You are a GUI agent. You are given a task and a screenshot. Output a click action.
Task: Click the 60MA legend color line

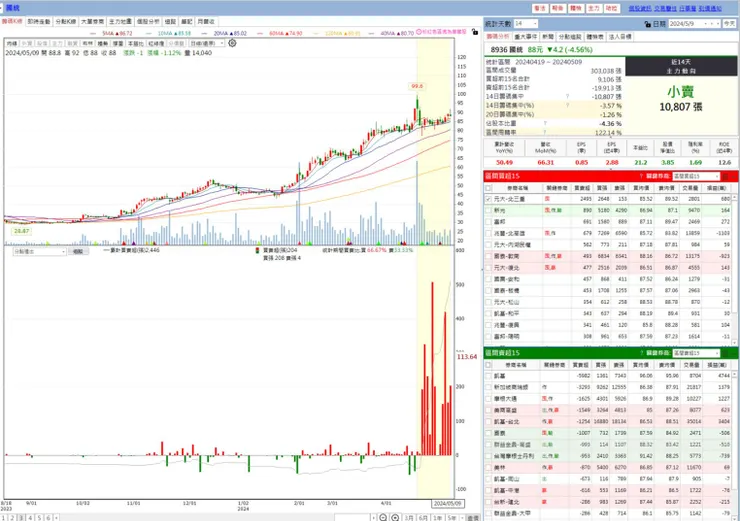[260, 34]
